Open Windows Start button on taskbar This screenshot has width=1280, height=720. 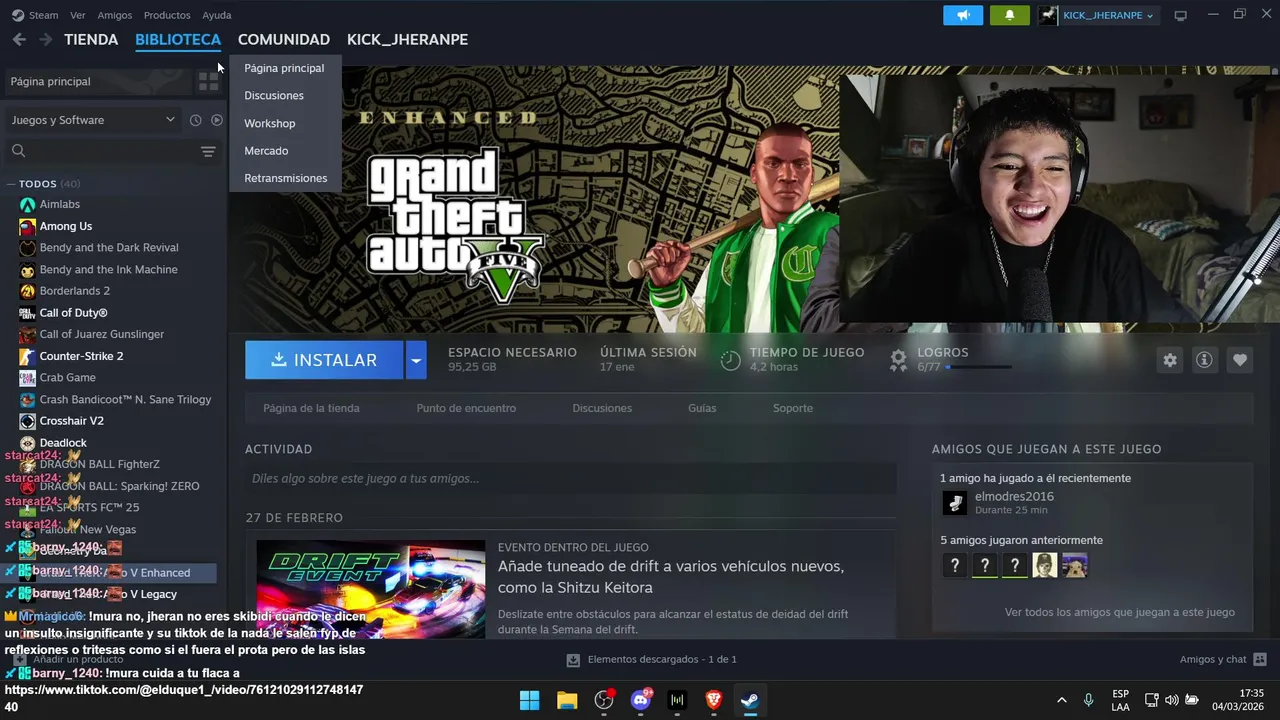(530, 700)
